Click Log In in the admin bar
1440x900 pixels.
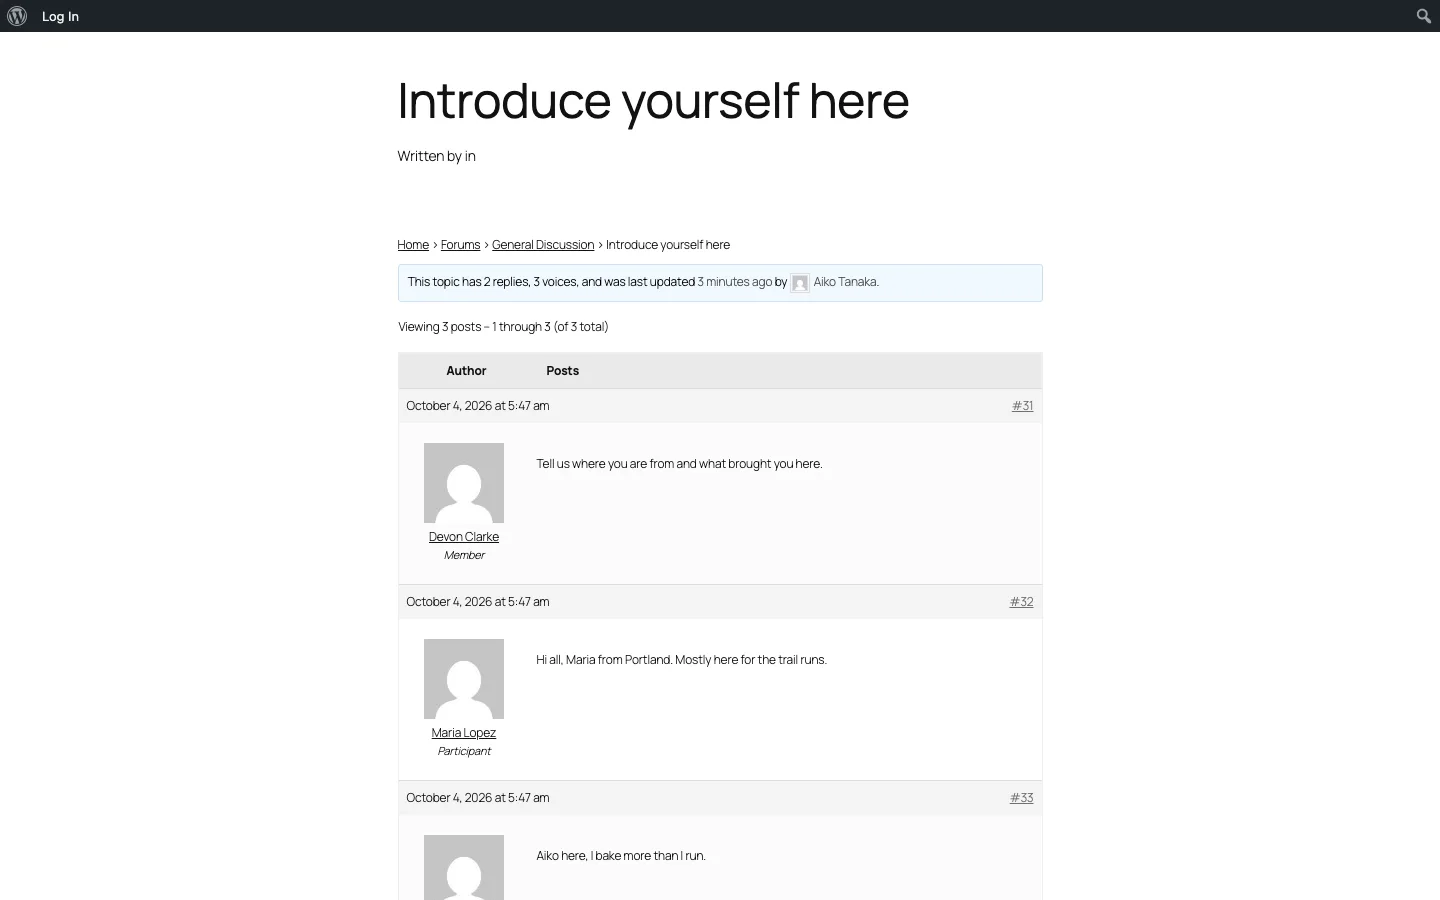60,16
